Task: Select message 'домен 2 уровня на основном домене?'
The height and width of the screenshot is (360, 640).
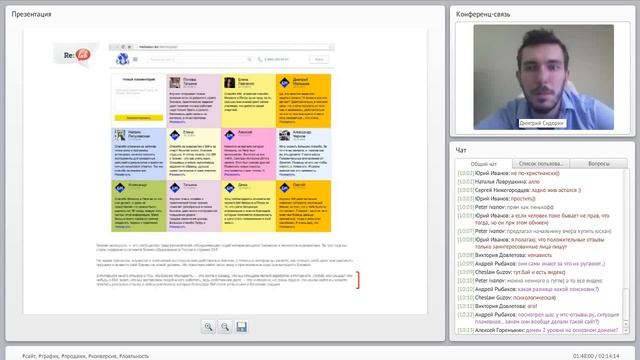Action: (572, 330)
